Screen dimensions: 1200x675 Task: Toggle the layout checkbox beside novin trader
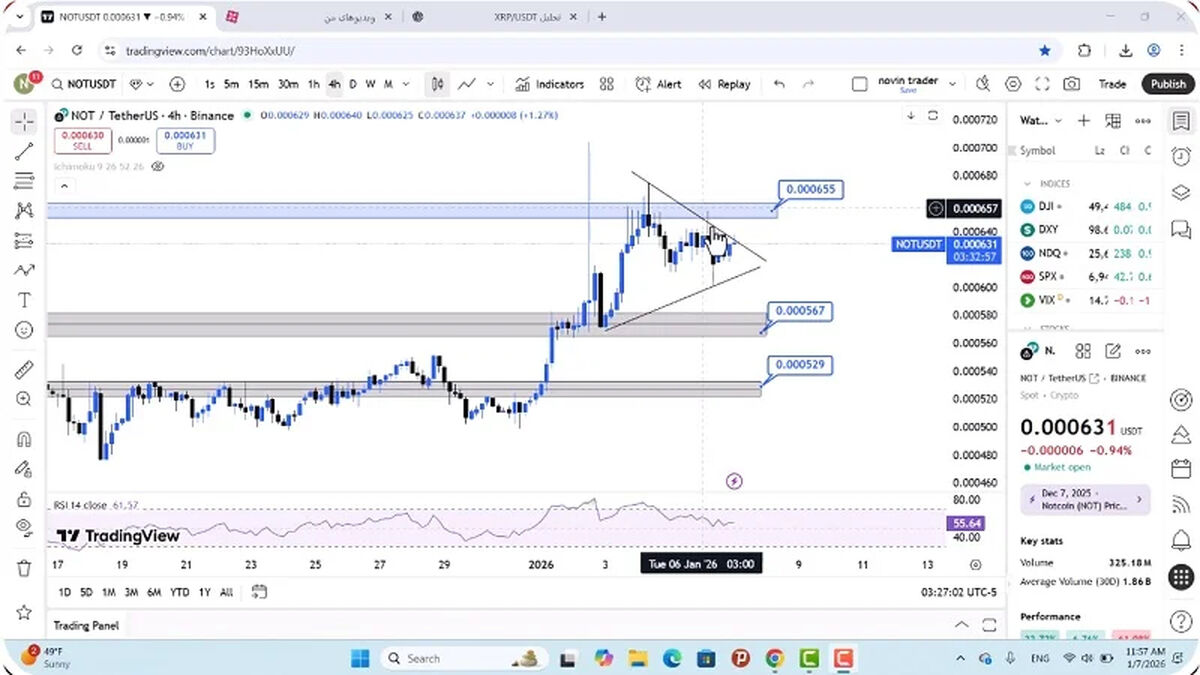coord(860,84)
